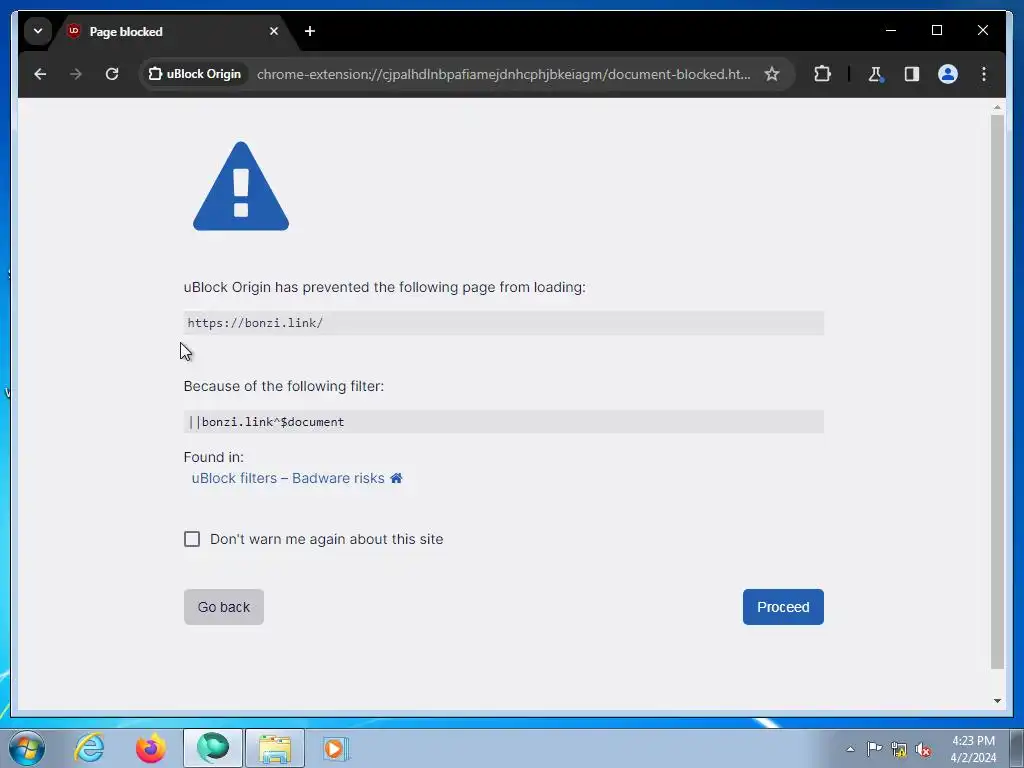This screenshot has height=768, width=1024.
Task: Click the Action Center flag icon
Action: [x=874, y=749]
